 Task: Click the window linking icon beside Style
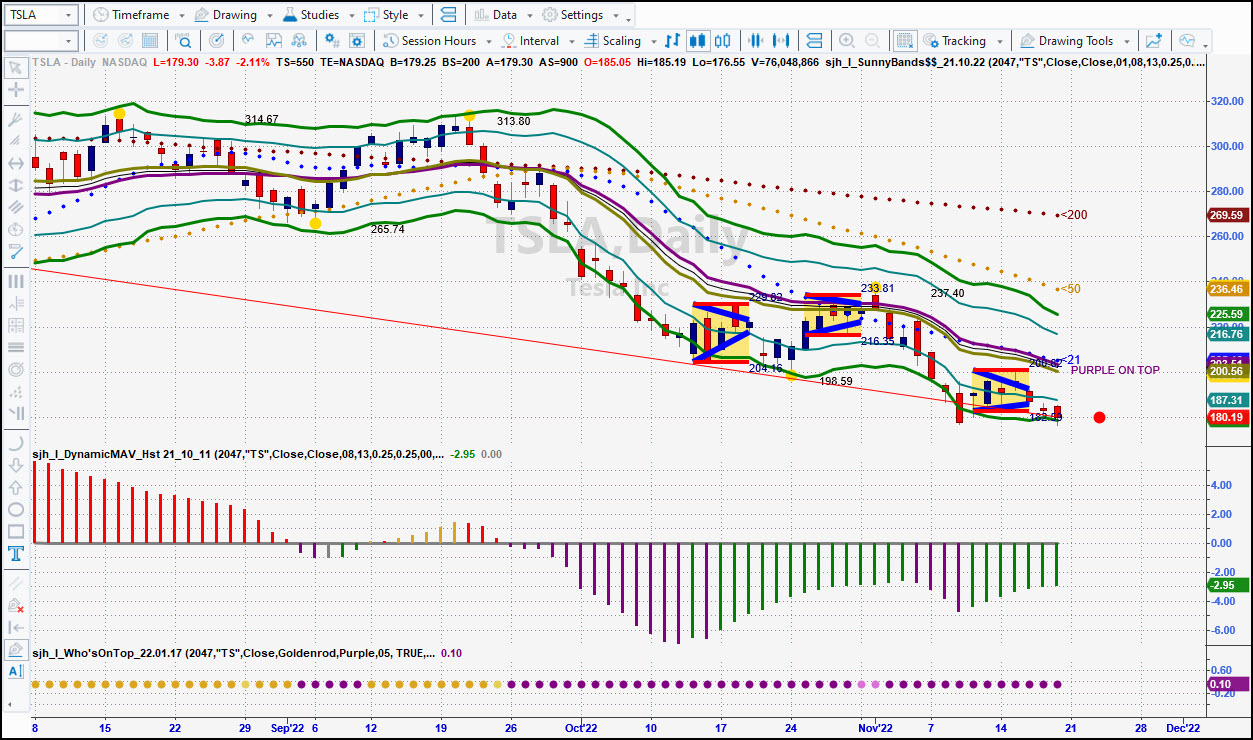(447, 15)
